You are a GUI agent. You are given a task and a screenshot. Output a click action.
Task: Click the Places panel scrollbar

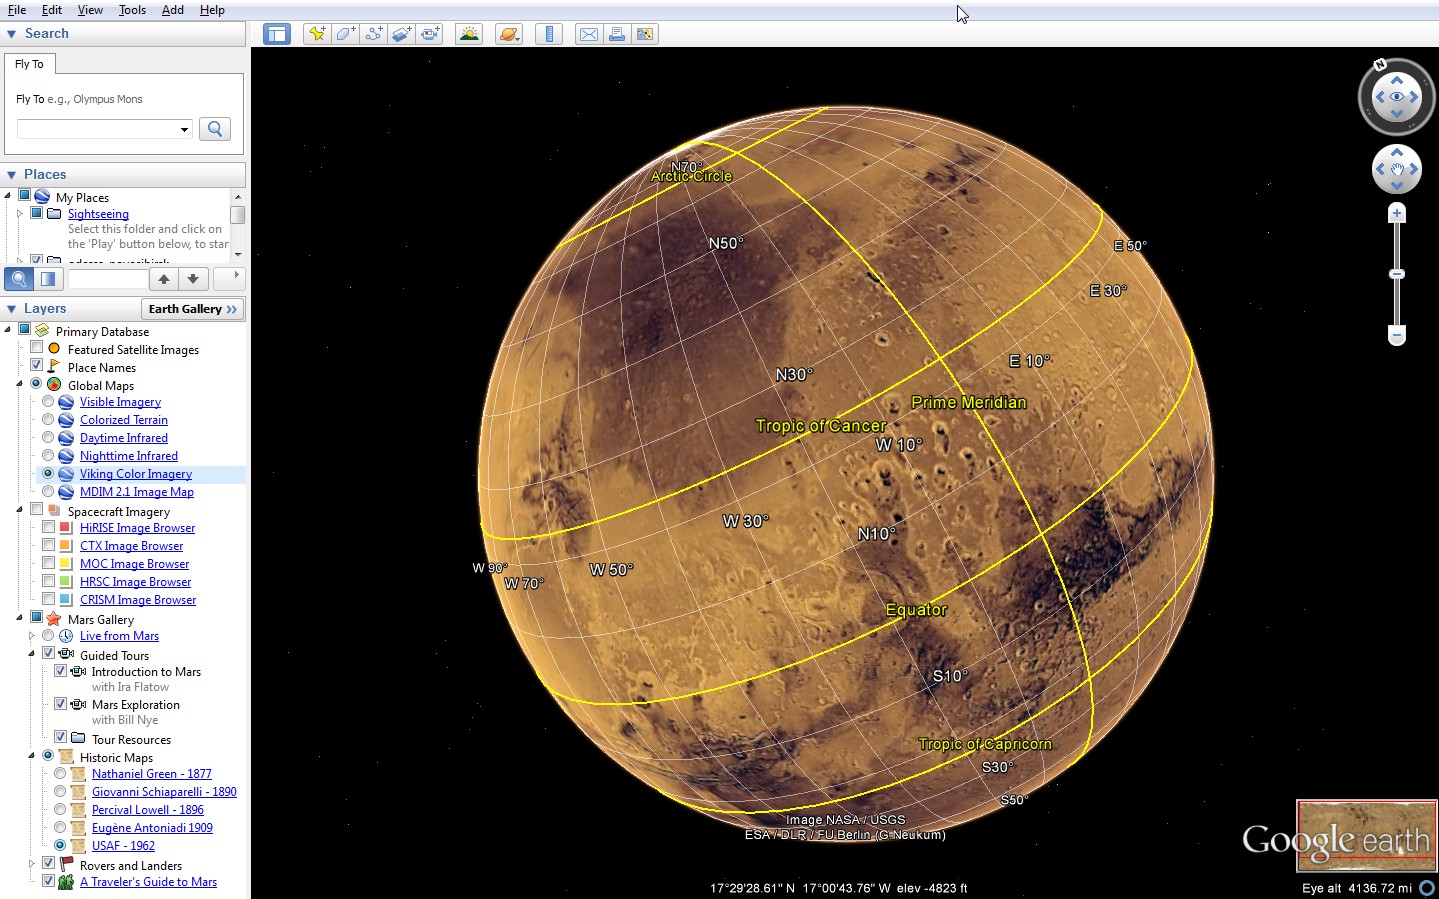pyautogui.click(x=239, y=214)
